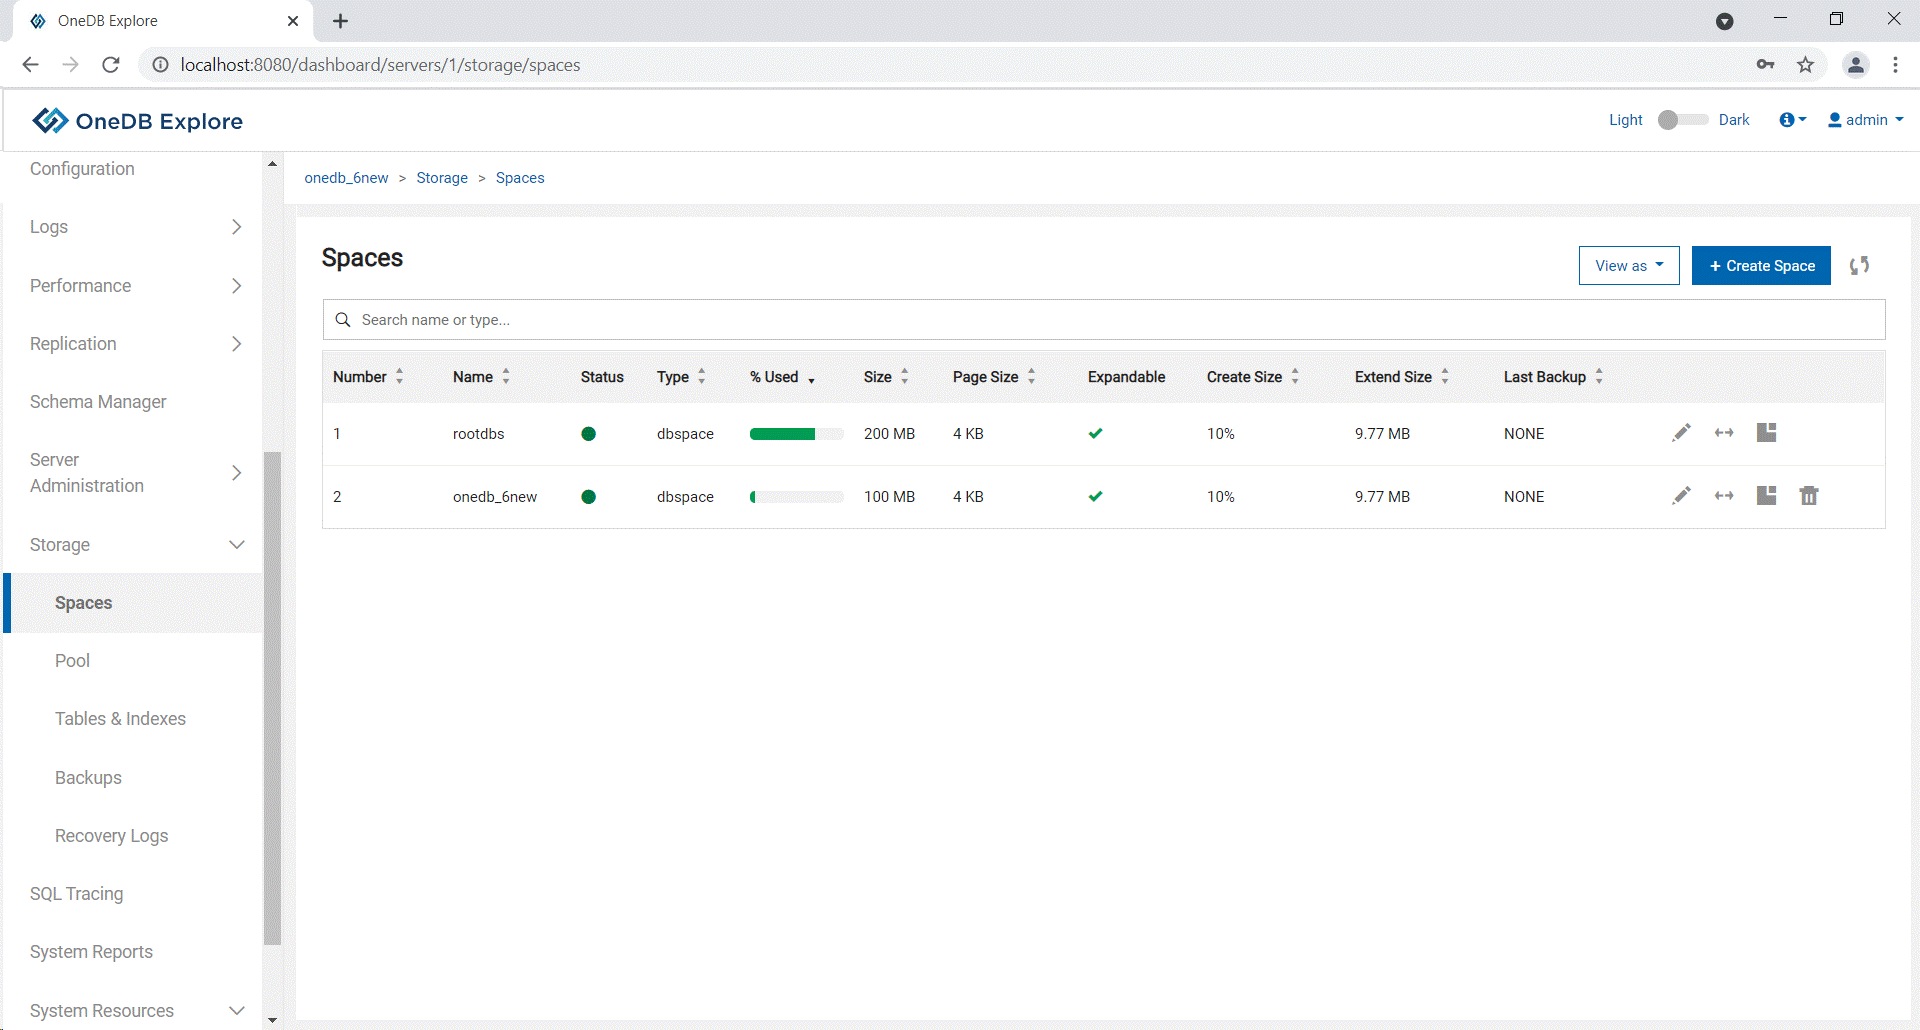Screen dimensions: 1920x1030
Task: Click the delete trash icon for onedb_6new
Action: pyautogui.click(x=1809, y=496)
